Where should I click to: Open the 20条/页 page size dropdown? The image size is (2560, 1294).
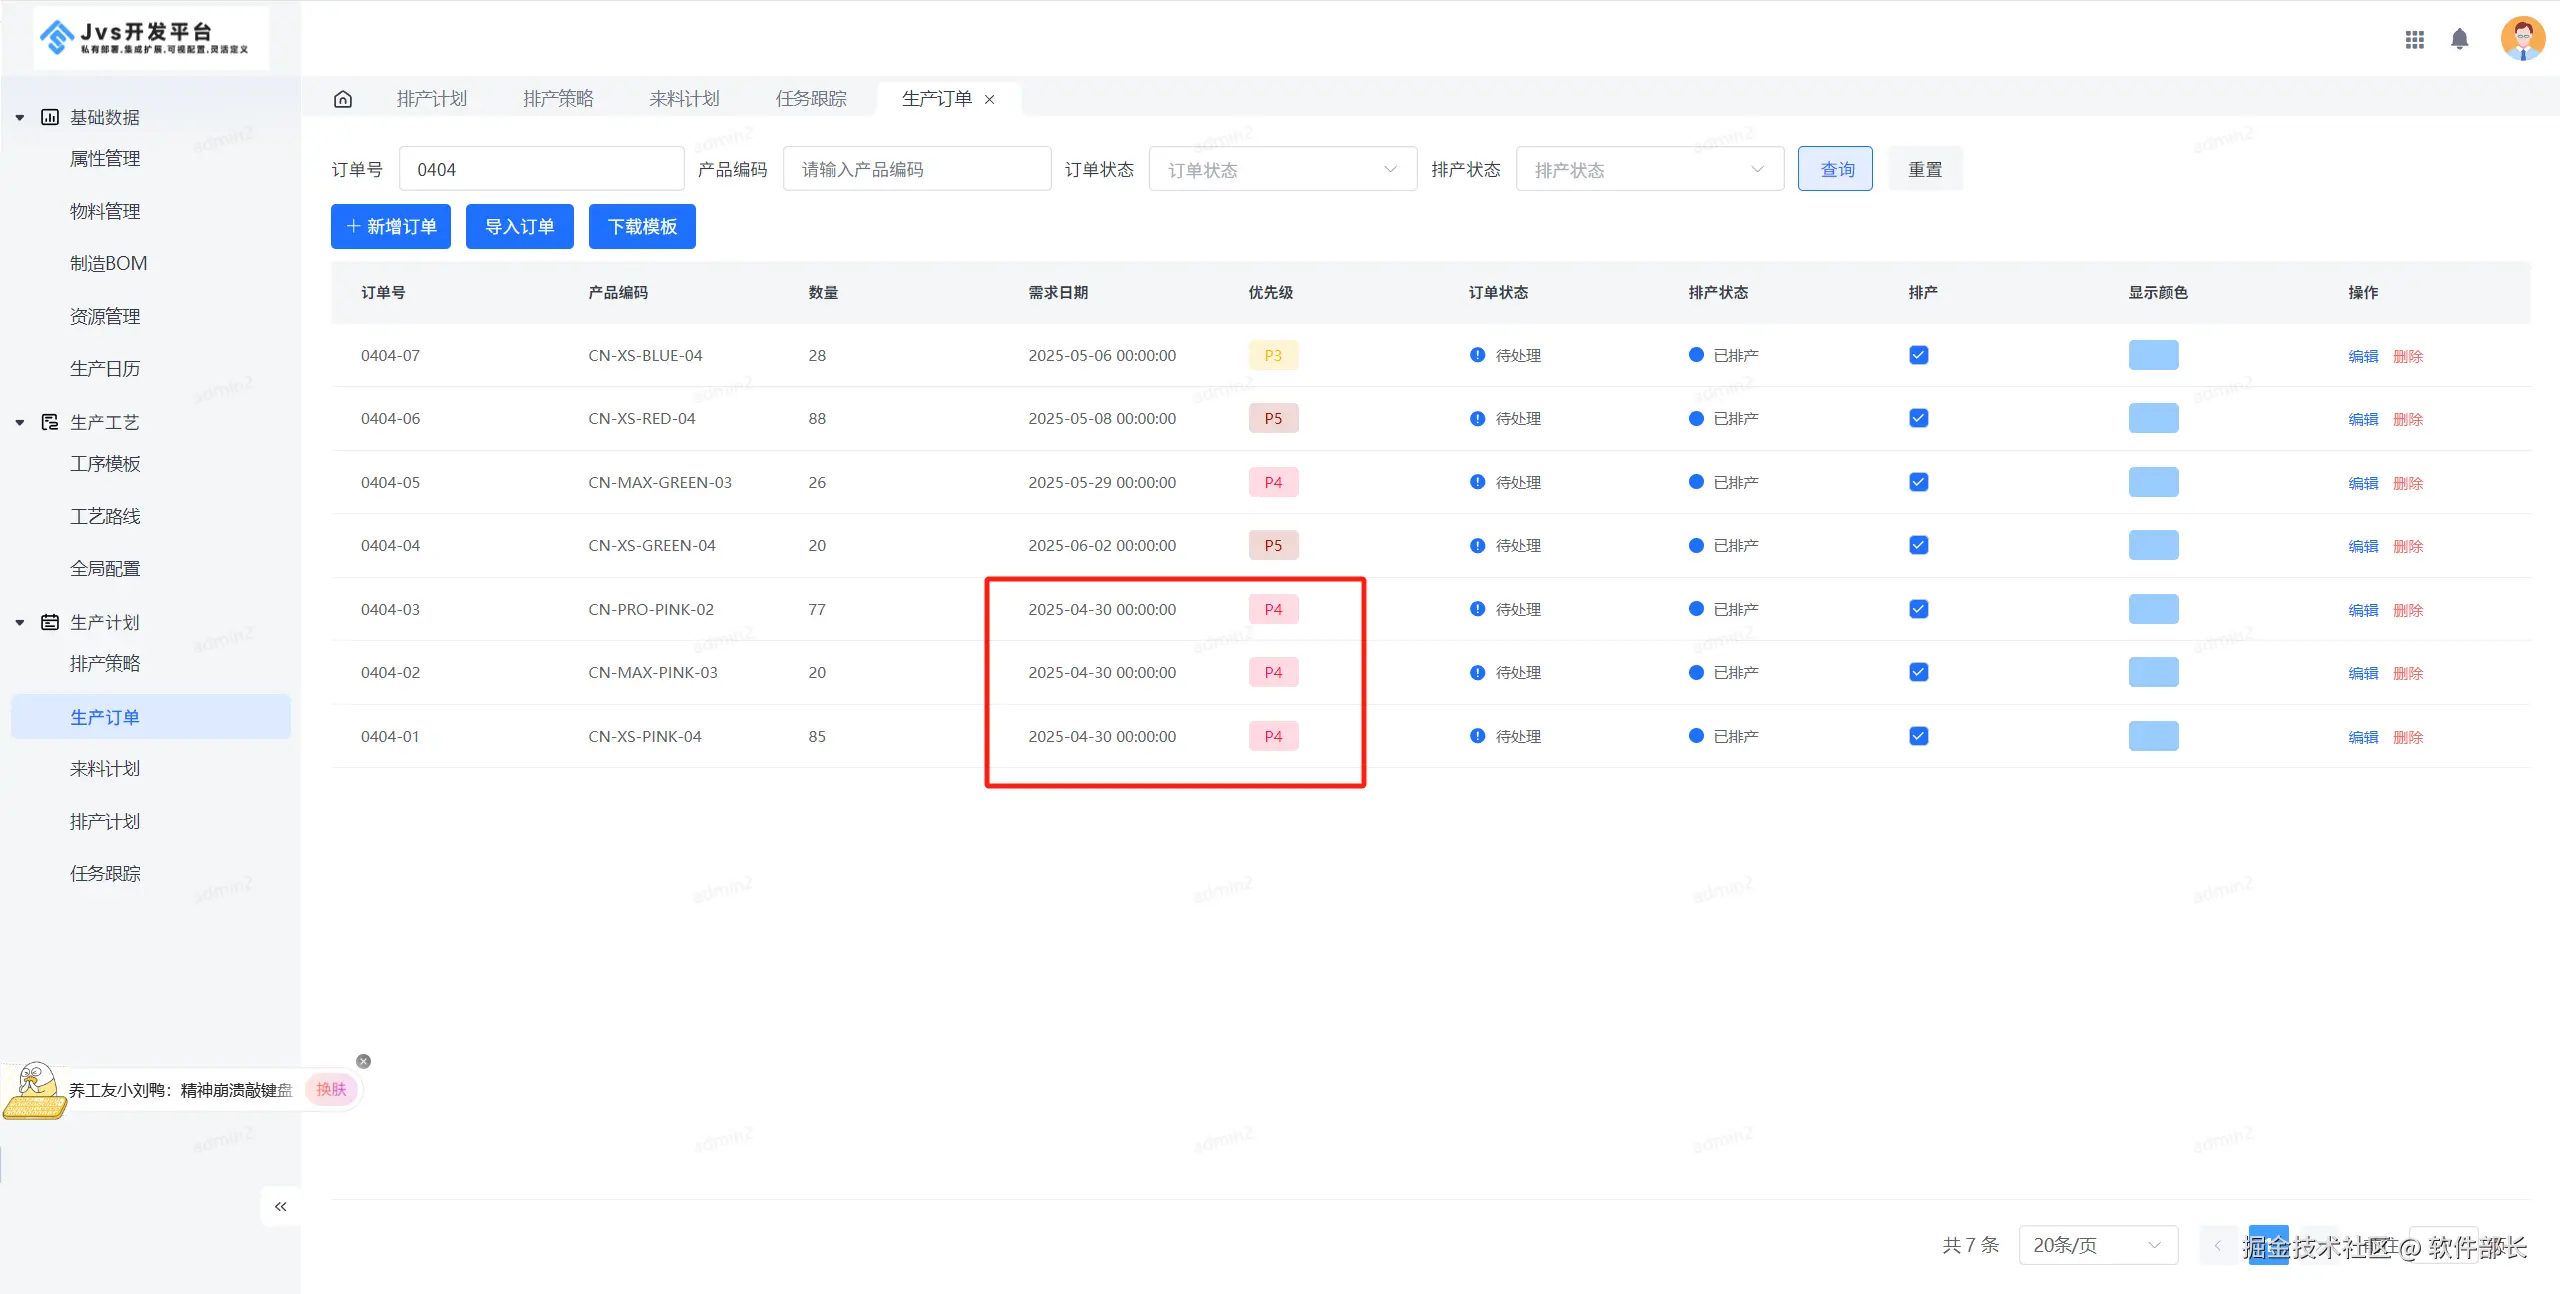(2097, 1245)
